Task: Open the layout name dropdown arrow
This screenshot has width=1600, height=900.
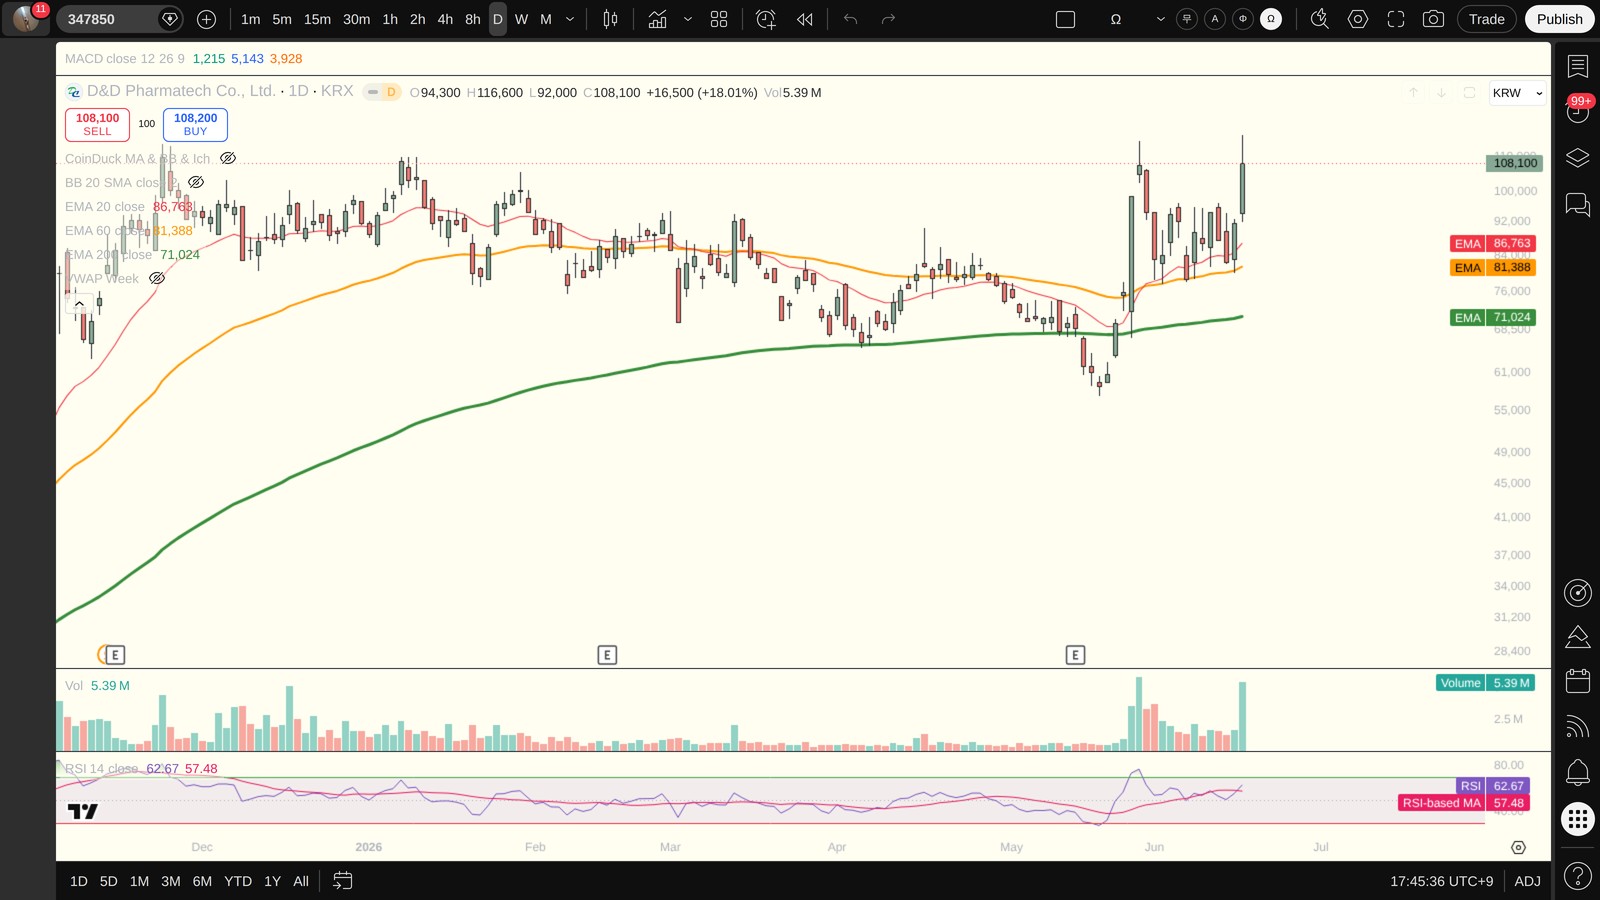Action: 1160,19
